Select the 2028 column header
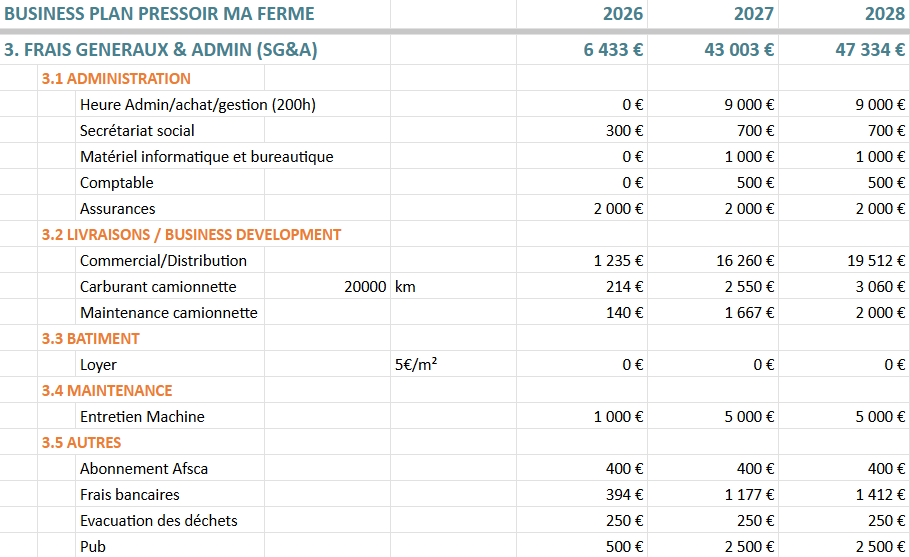This screenshot has height=557, width=910. click(x=884, y=14)
